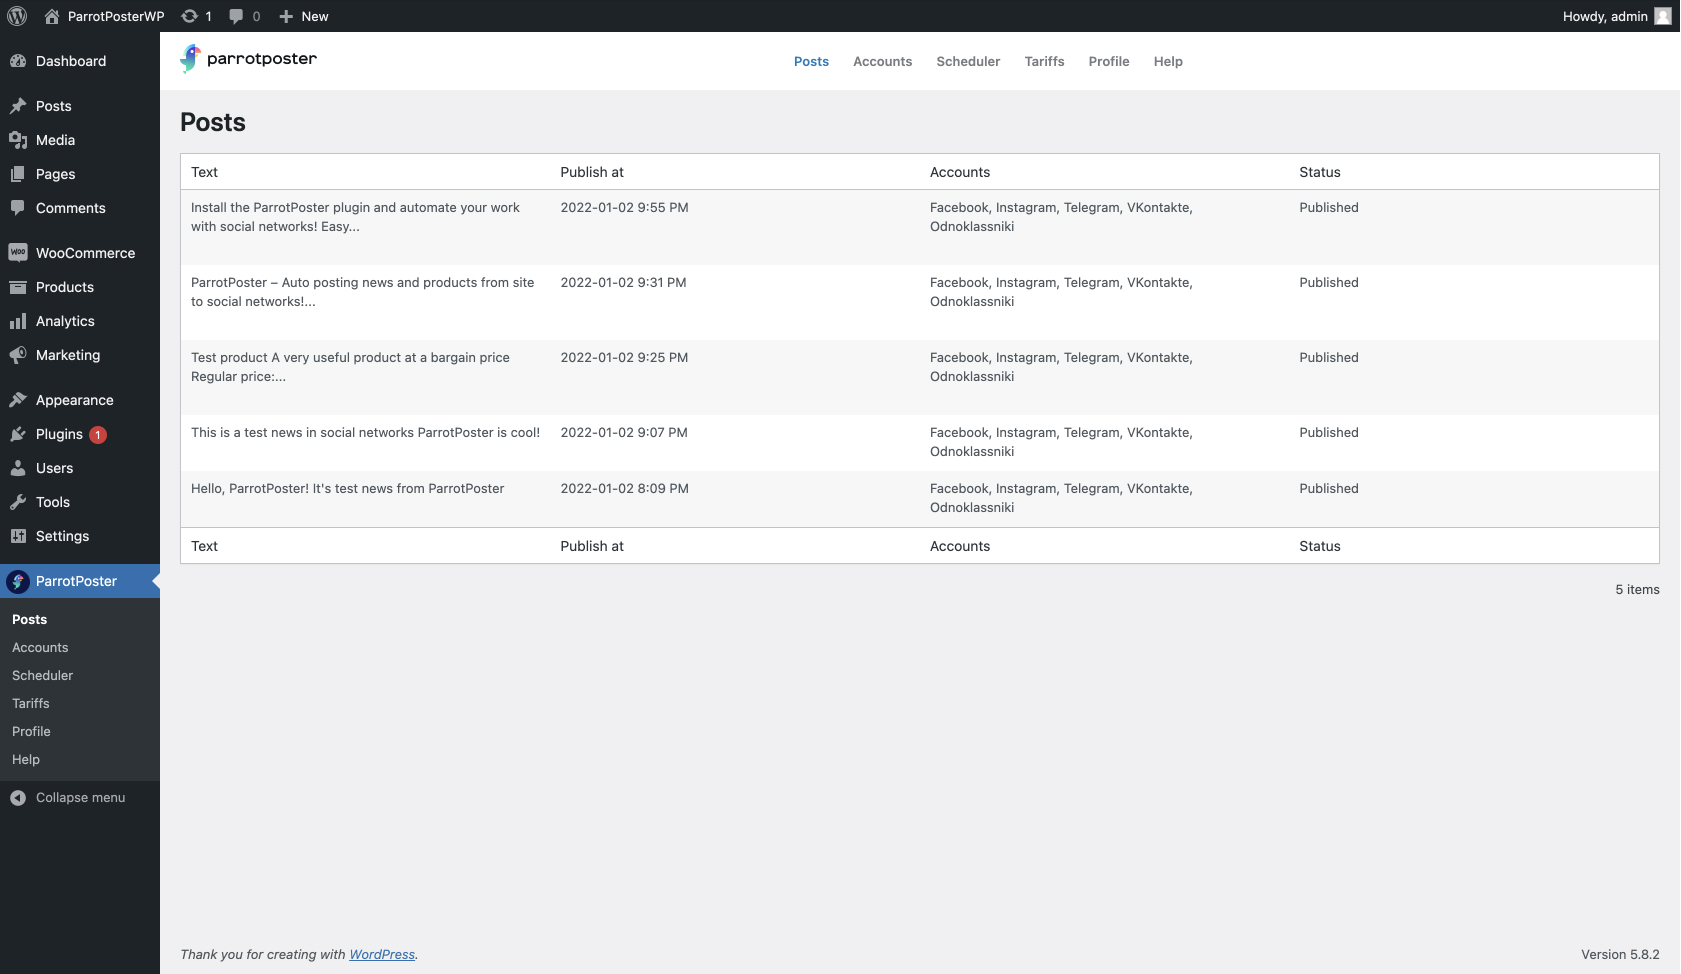
Task: Select the 'Install the ParrotPoster plugin' post text
Action: (x=355, y=217)
